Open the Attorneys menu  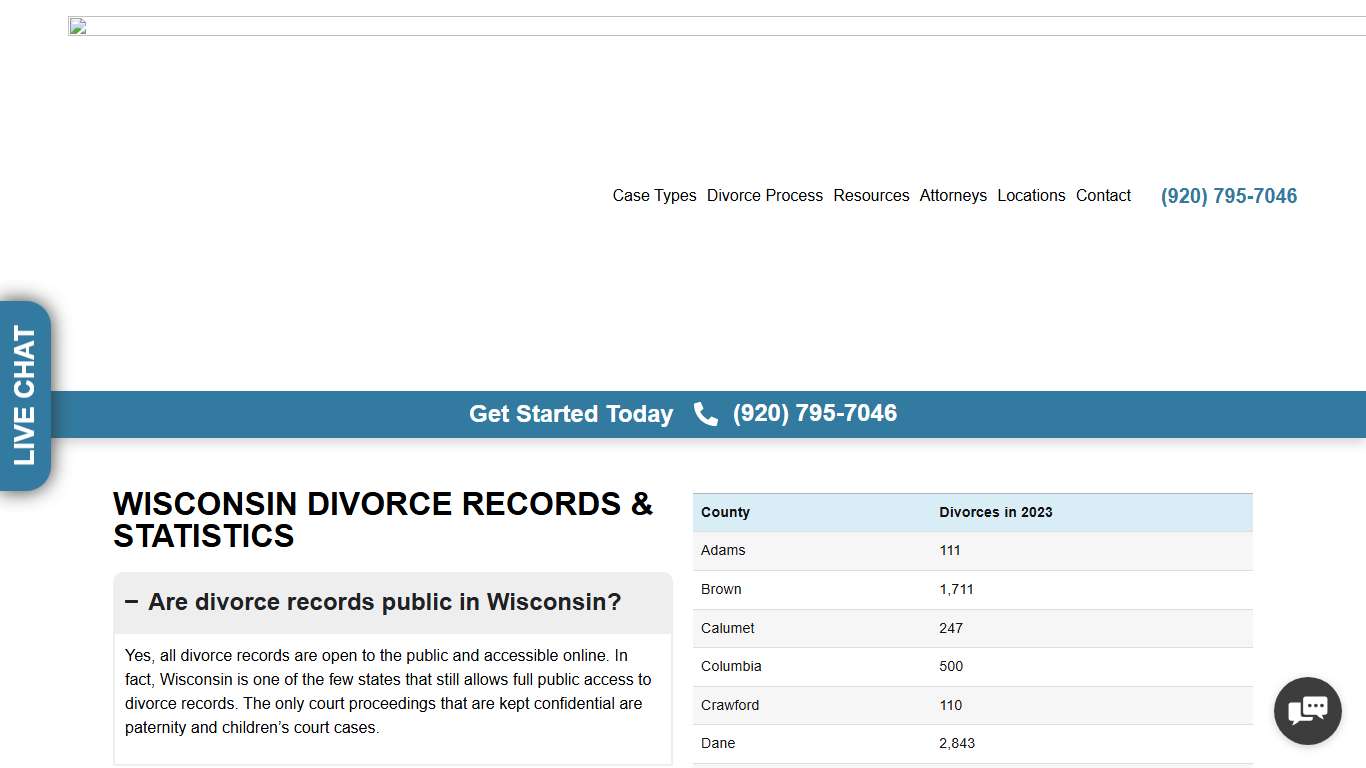(x=952, y=195)
